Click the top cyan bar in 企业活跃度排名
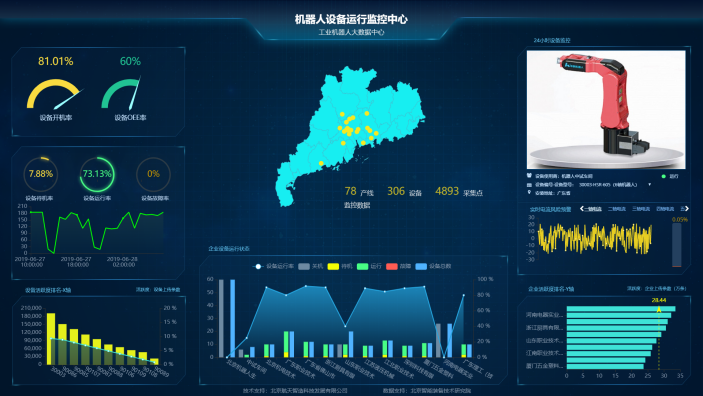This screenshot has width=703, height=396. click(621, 309)
